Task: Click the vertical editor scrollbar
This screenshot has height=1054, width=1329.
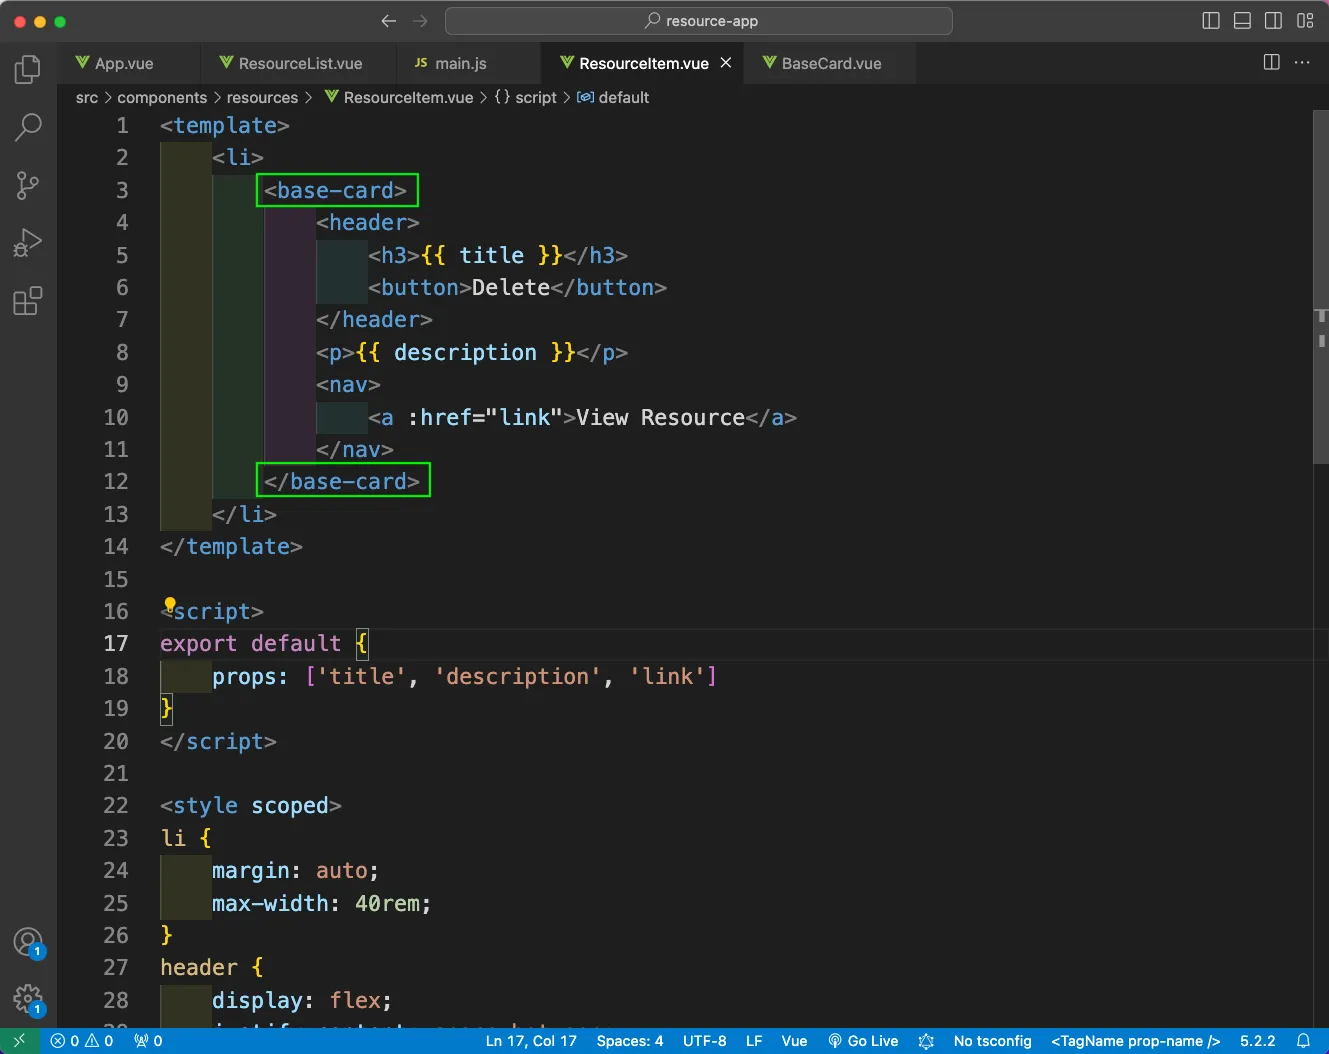Action: (x=1320, y=288)
